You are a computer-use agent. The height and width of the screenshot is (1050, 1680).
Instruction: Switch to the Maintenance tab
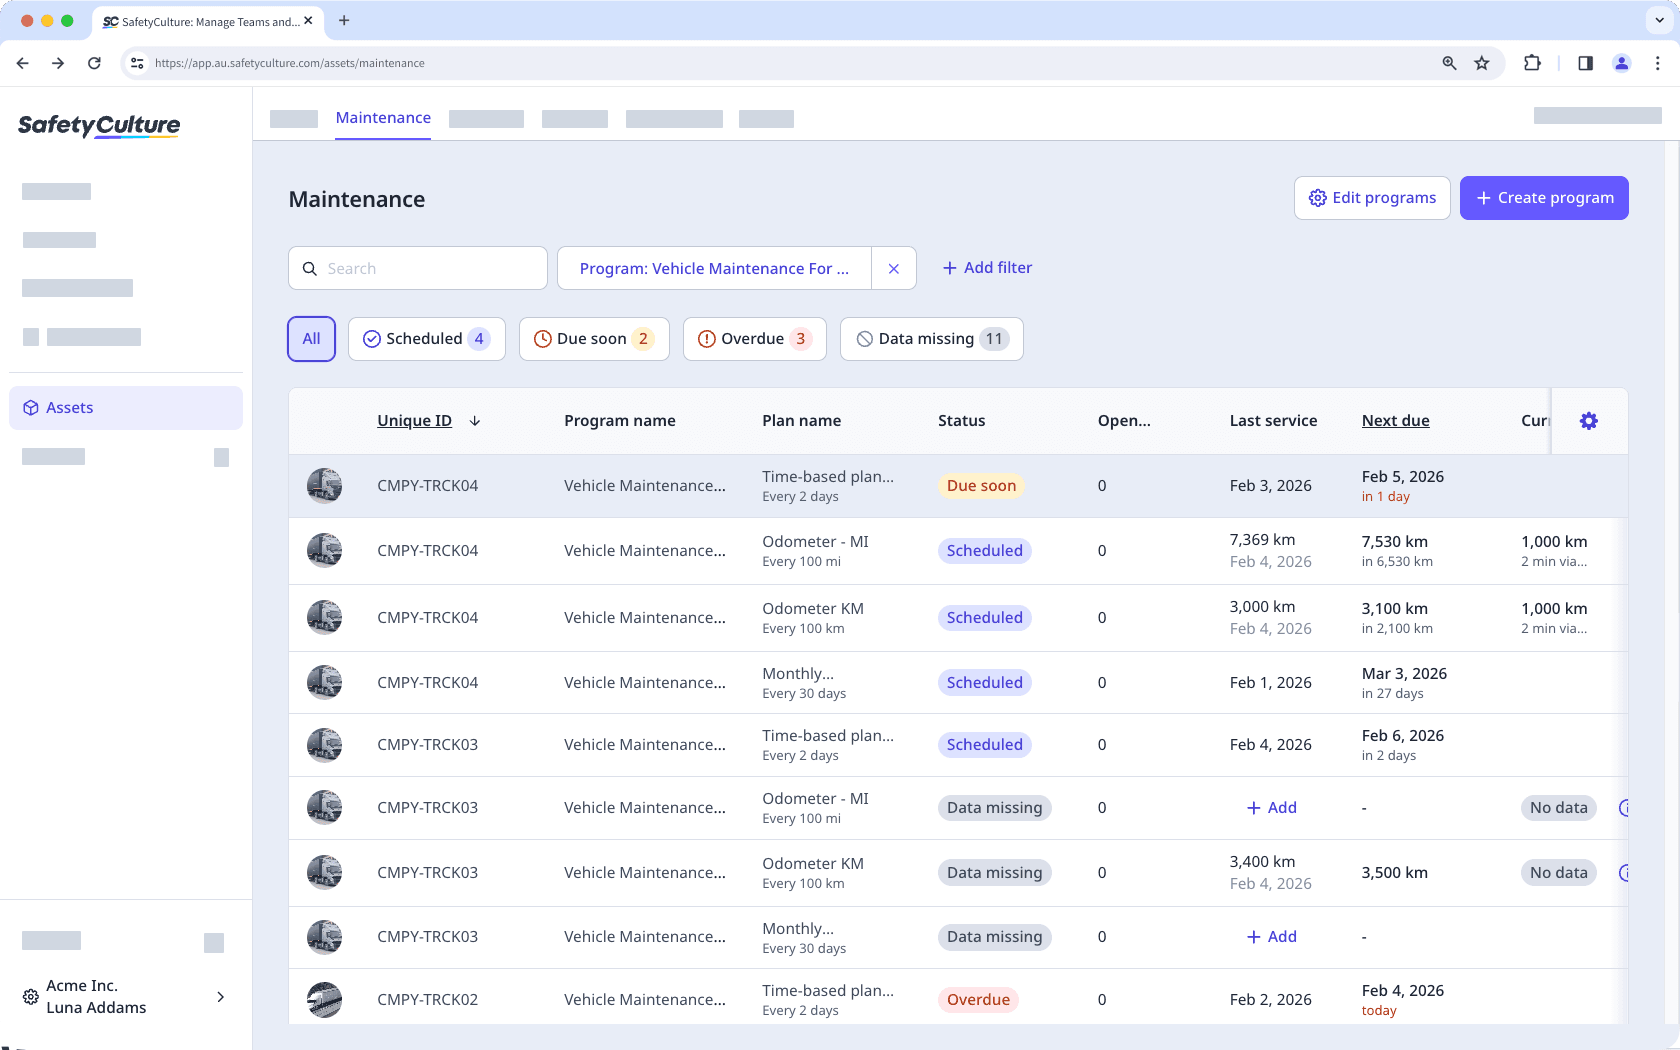(383, 117)
